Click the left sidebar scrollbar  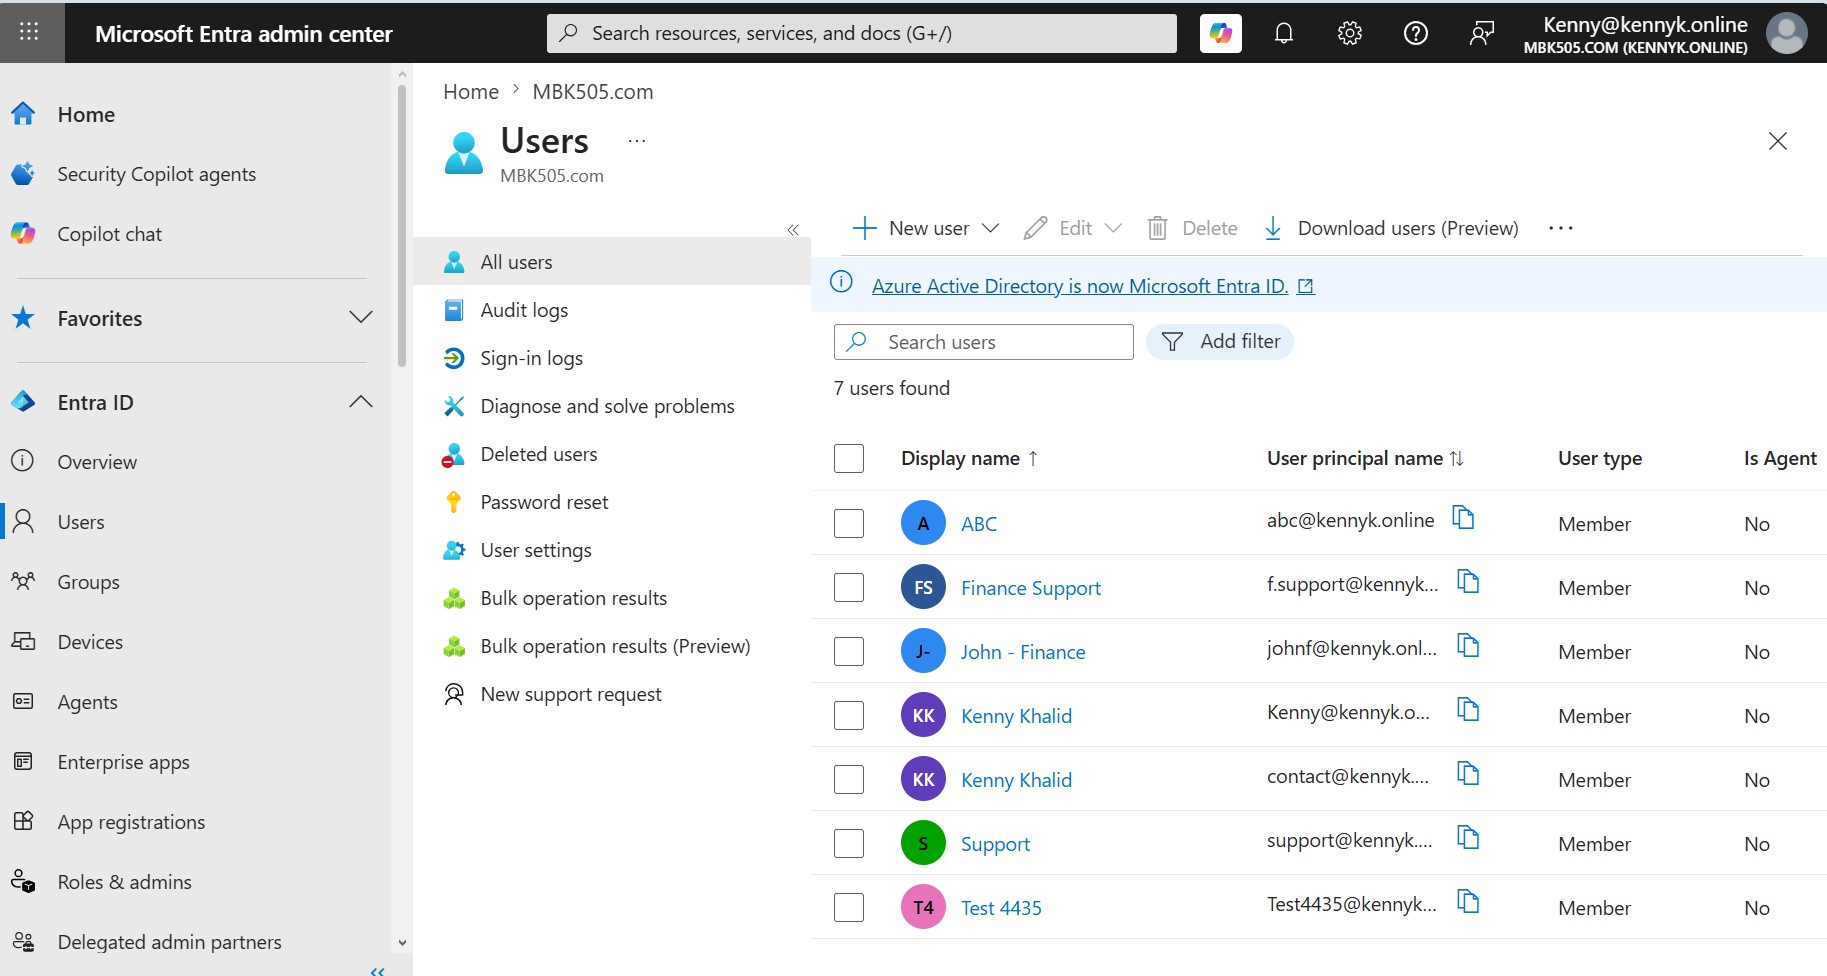[402, 225]
